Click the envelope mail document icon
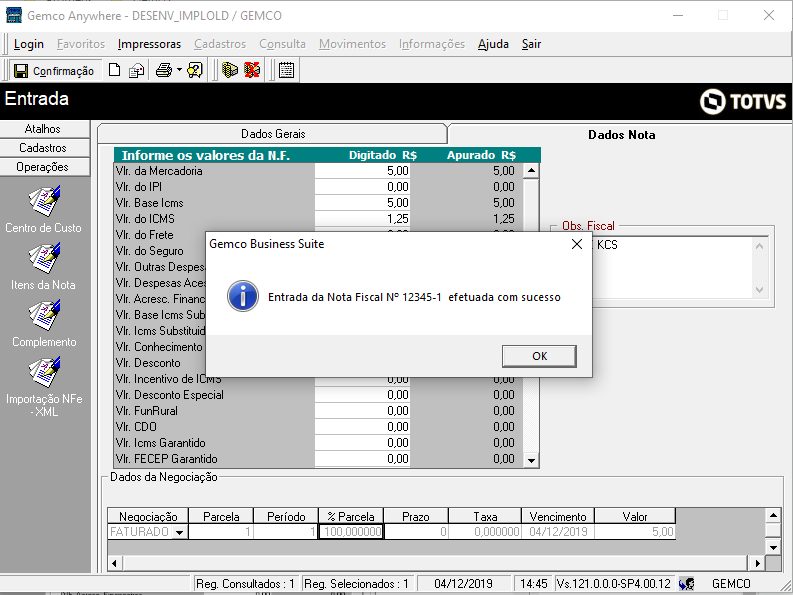This screenshot has width=793, height=595. (137, 70)
